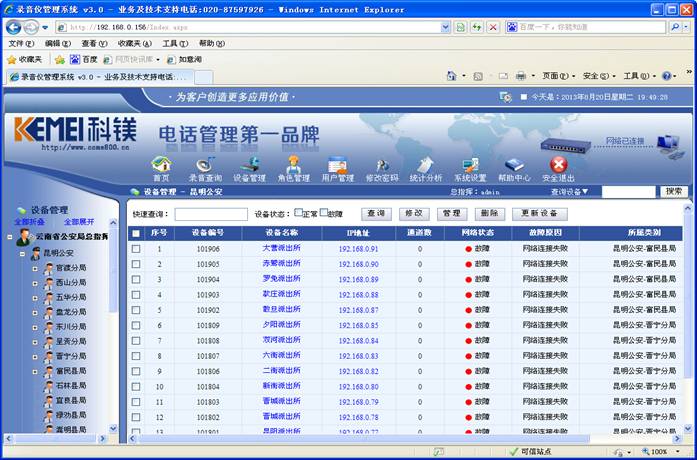The image size is (697, 460).
Task: Expand the 东川分局 tree node
Action: point(35,328)
